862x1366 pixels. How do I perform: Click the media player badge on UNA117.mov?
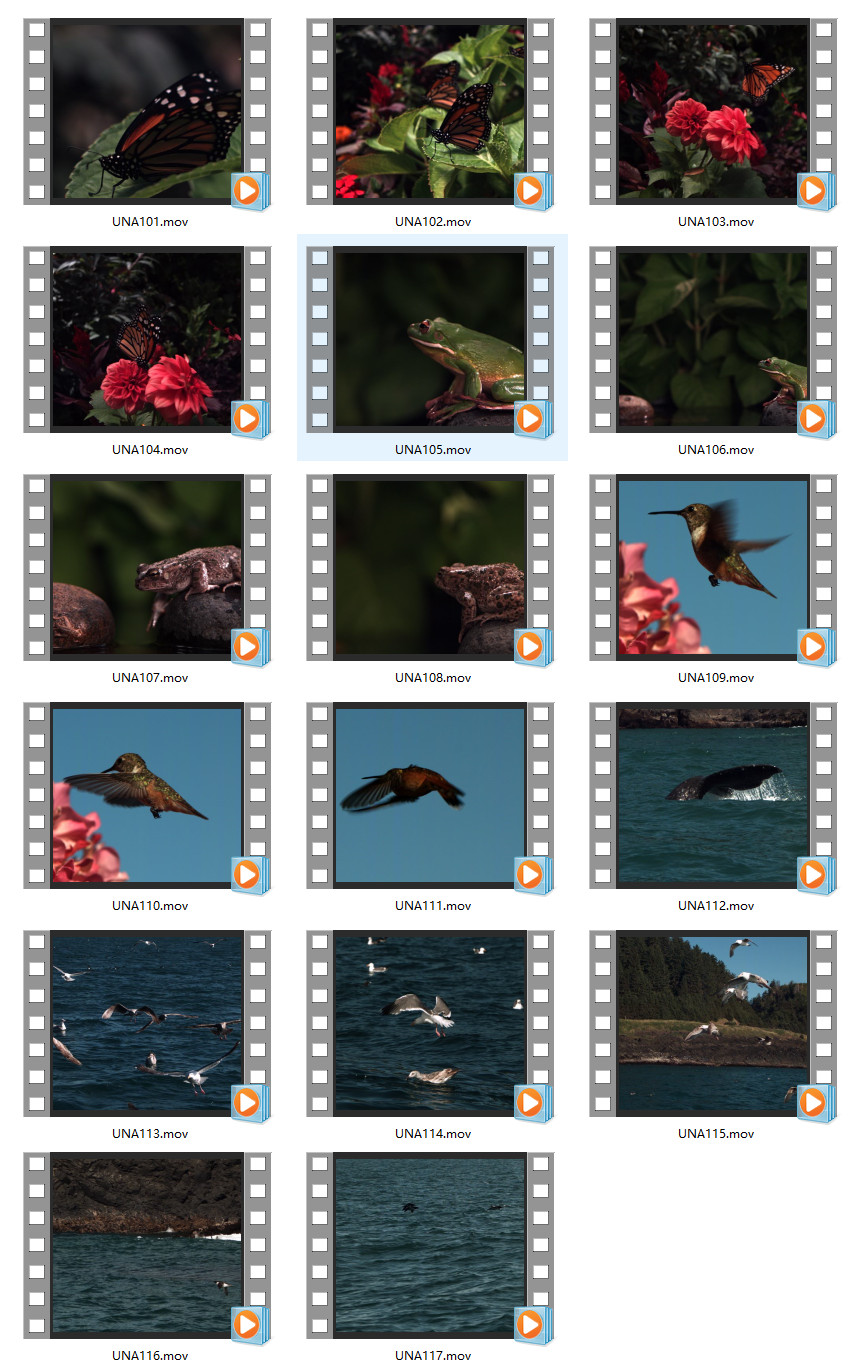533,1325
